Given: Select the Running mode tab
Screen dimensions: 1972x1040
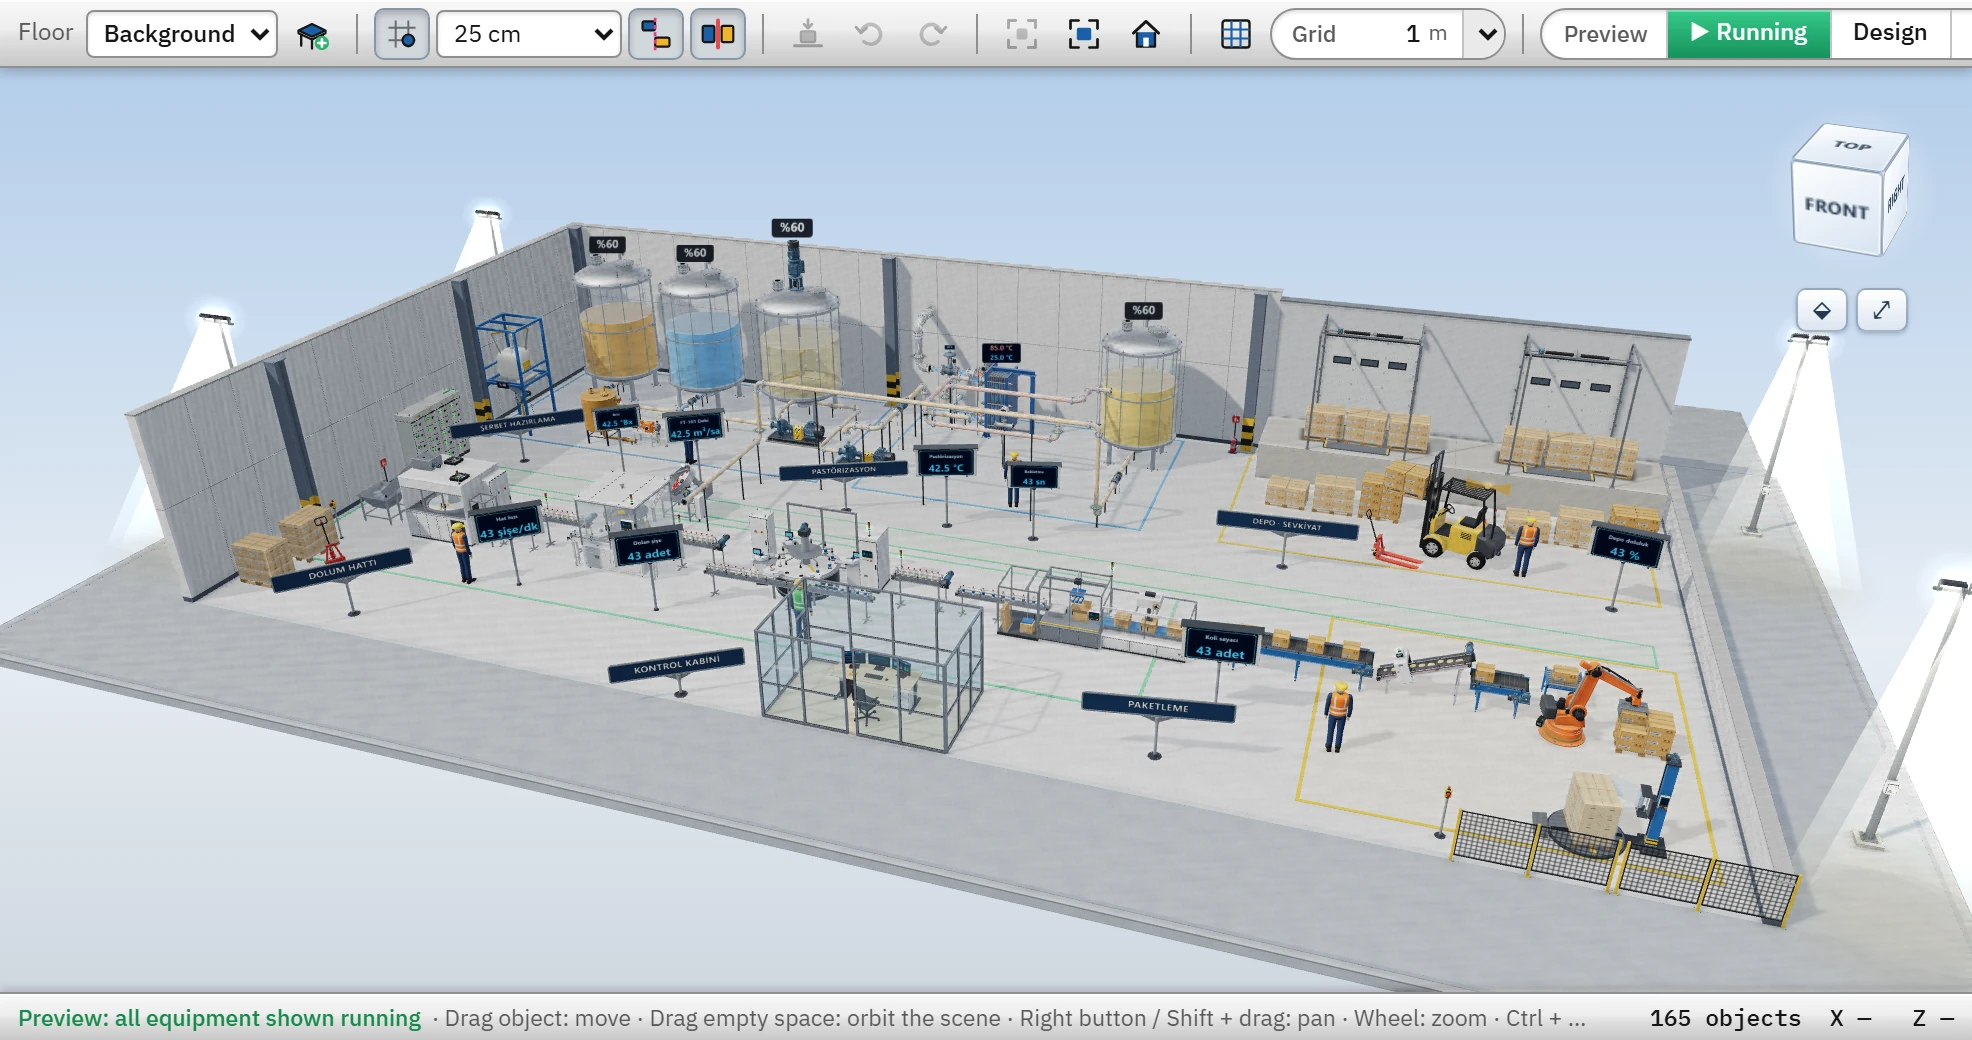Looking at the screenshot, I should click(x=1749, y=33).
